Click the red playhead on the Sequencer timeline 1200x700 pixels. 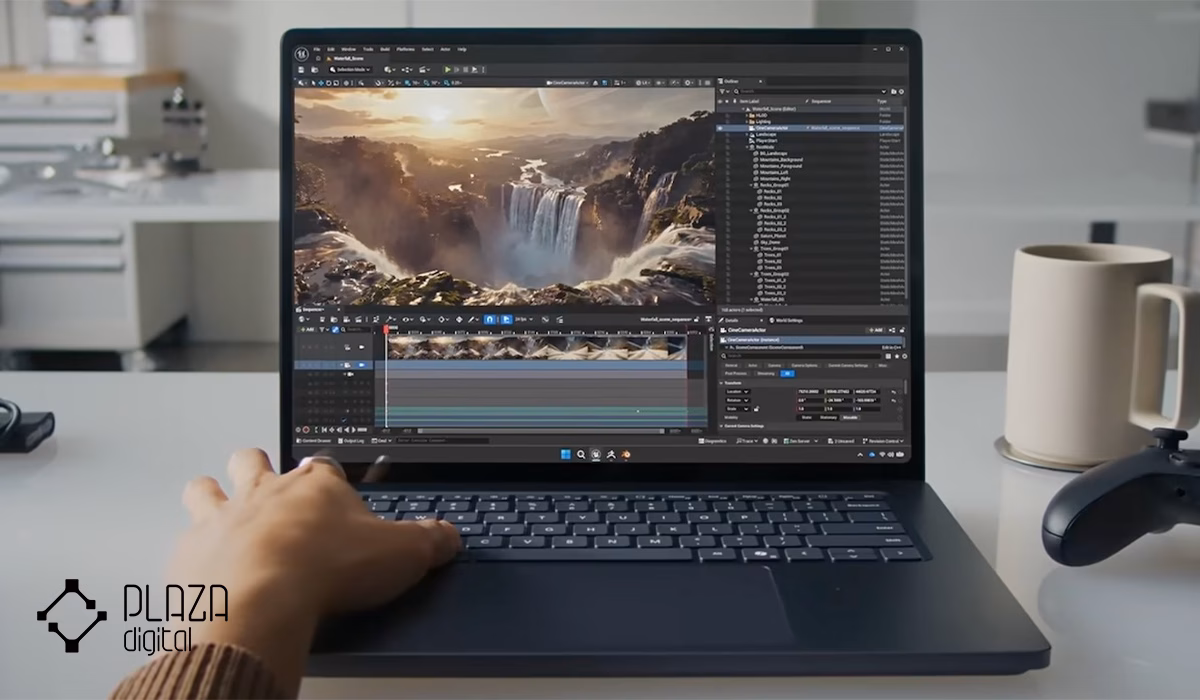click(x=386, y=329)
